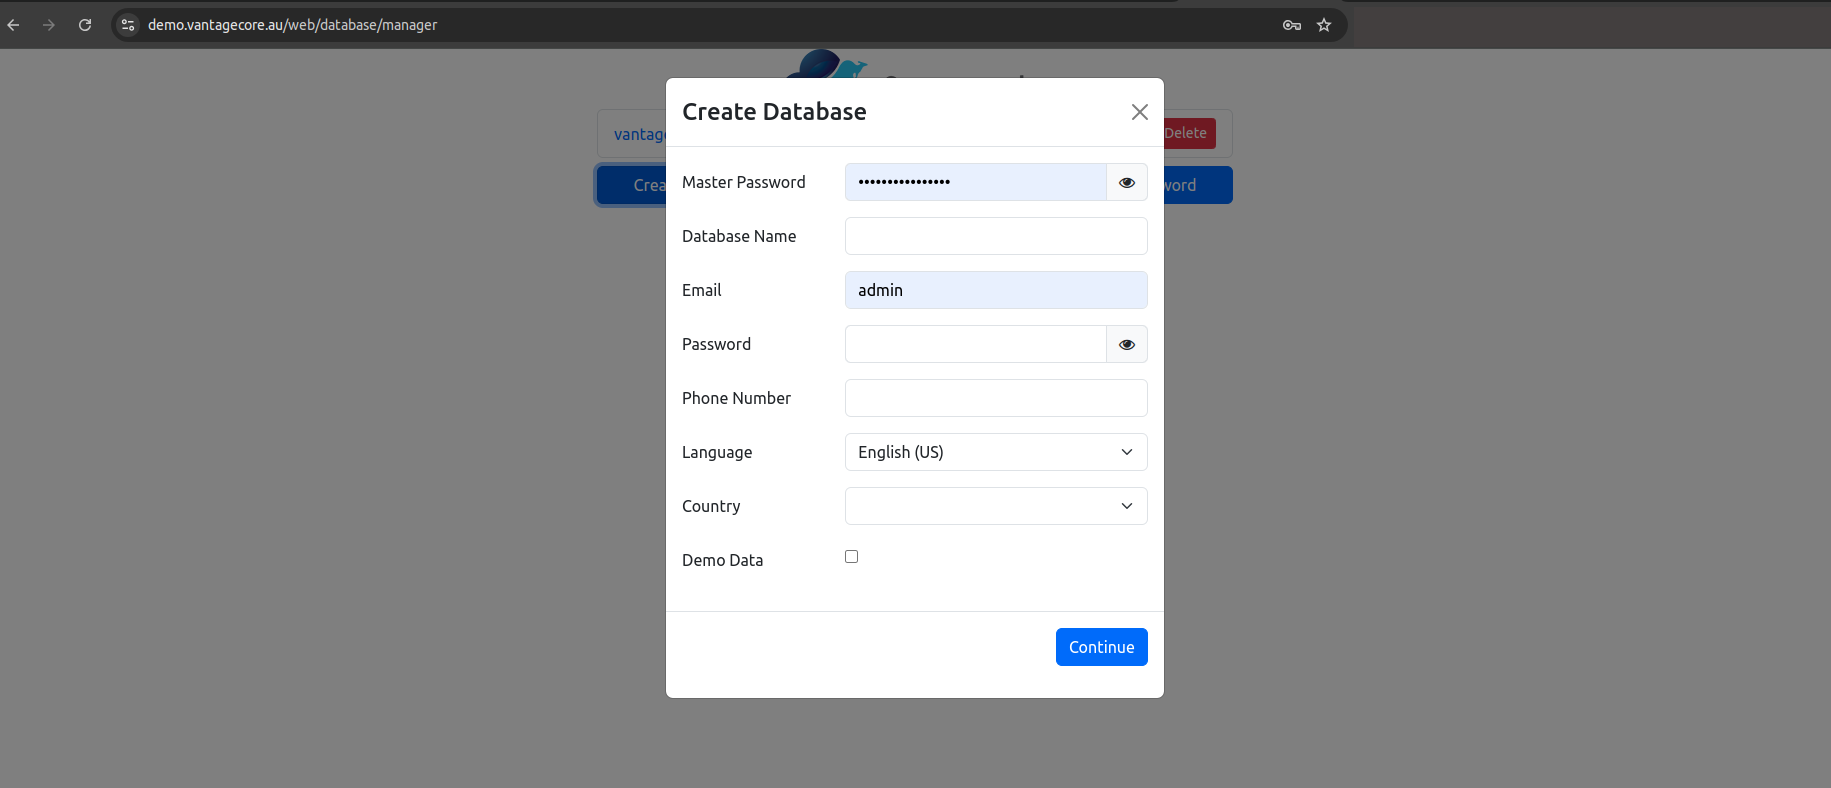Screen dimensions: 1831x788
Task: Expand the Country dropdown
Action: pos(995,506)
